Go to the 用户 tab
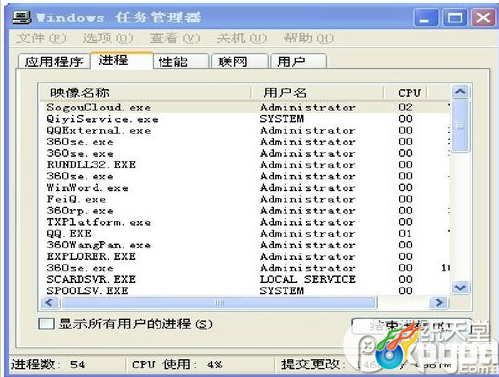 (299, 62)
